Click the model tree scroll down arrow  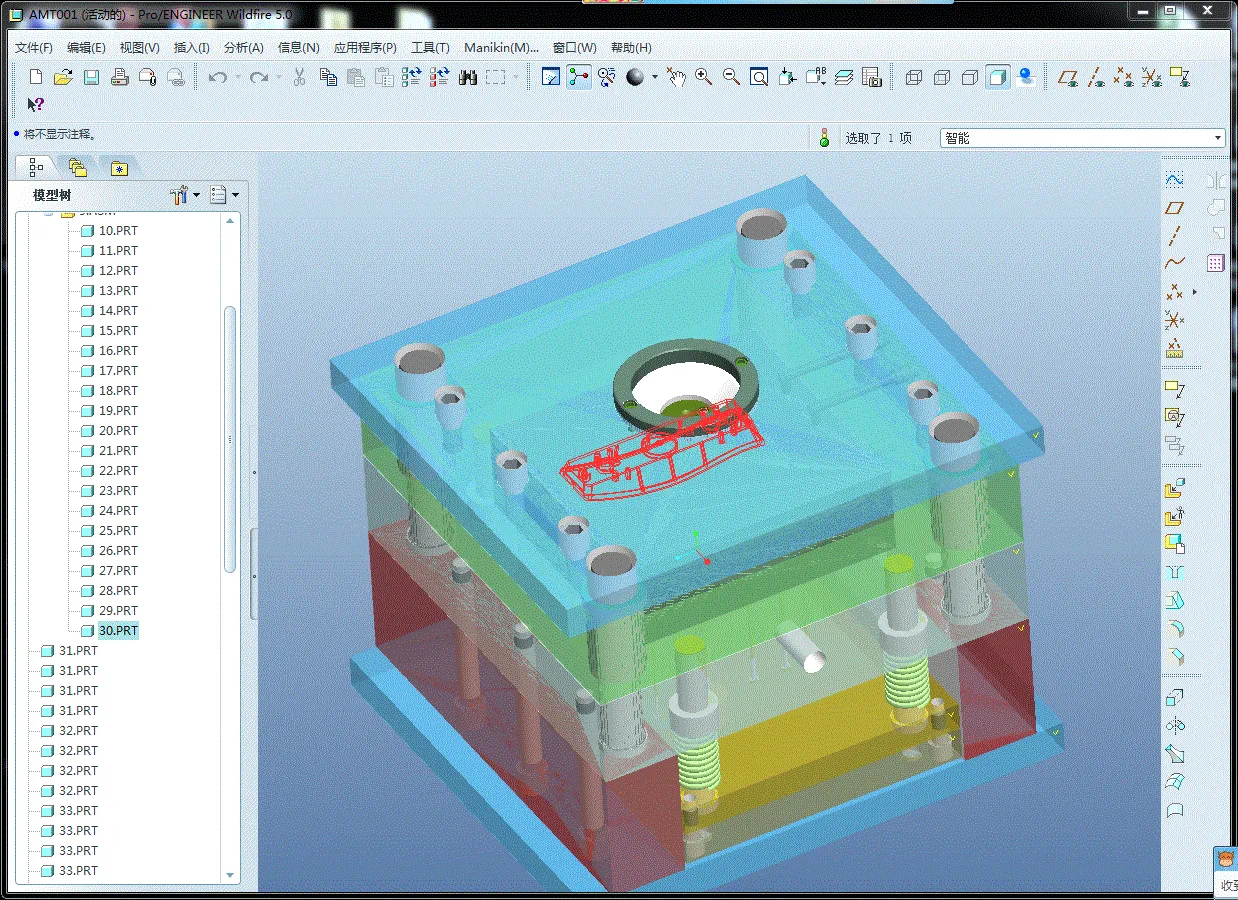point(230,874)
